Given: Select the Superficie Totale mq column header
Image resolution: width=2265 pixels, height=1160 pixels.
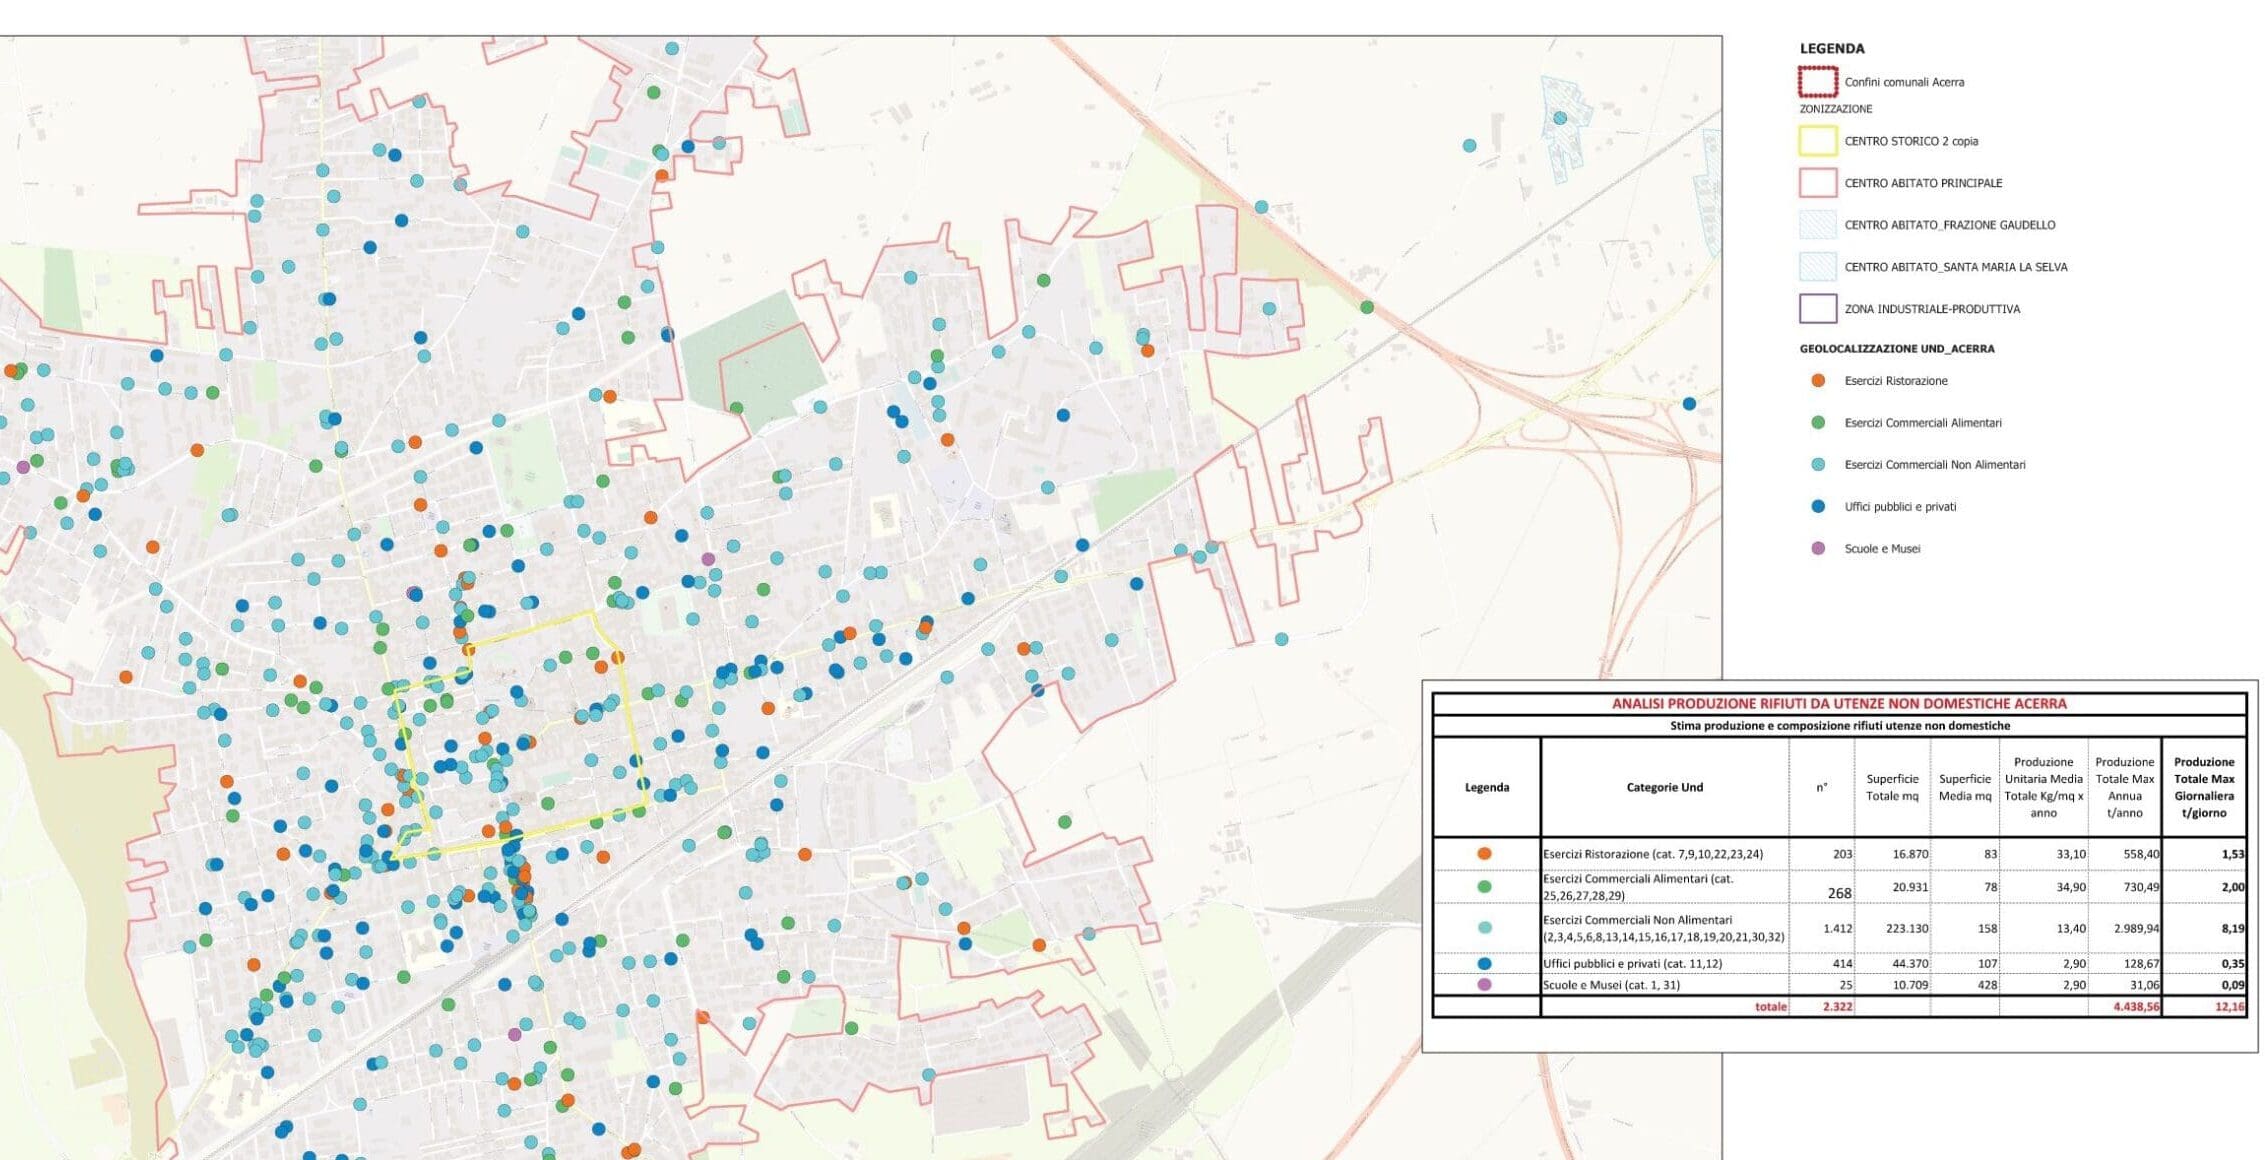Looking at the screenshot, I should (x=1892, y=788).
